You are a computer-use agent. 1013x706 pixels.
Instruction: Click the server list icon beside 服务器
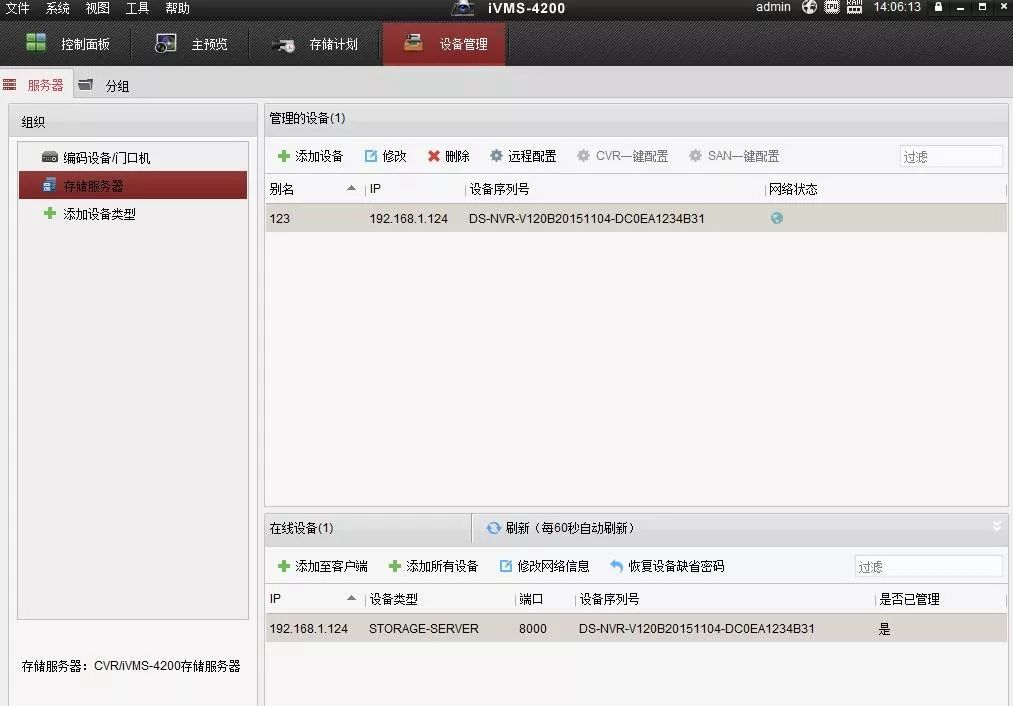[x=10, y=85]
